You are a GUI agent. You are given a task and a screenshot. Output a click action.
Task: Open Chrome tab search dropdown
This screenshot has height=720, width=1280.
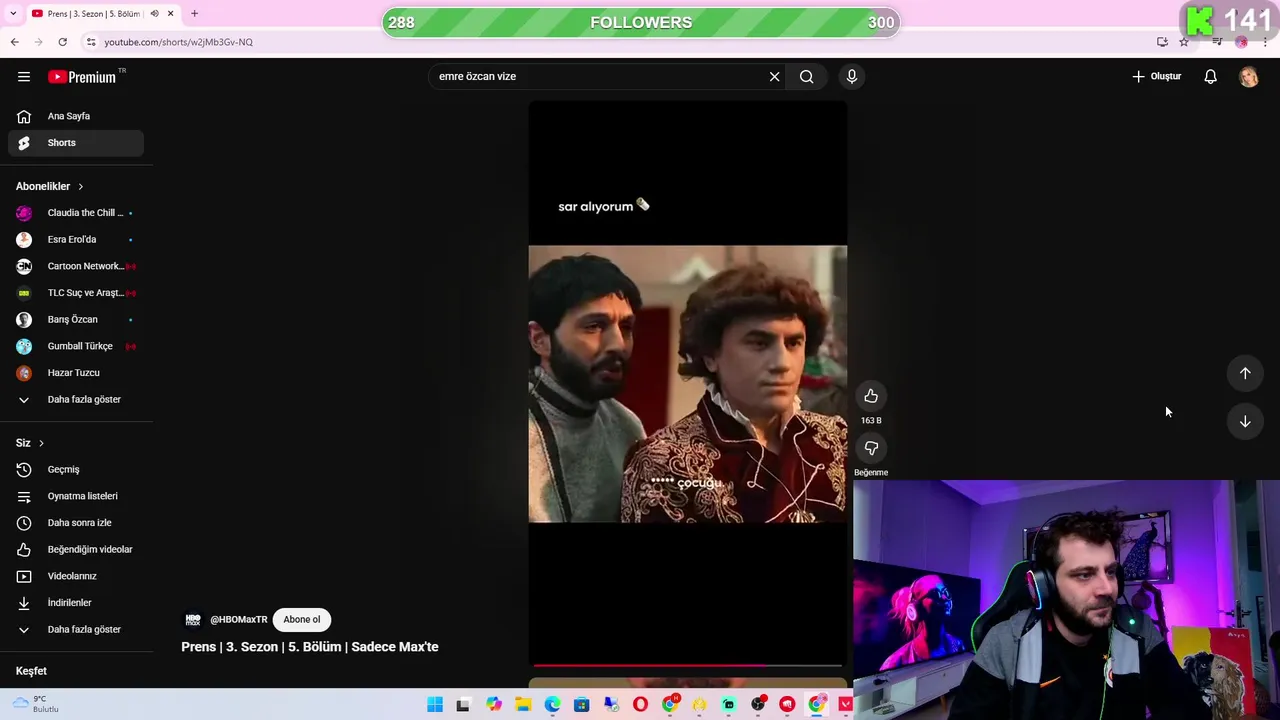[14, 13]
